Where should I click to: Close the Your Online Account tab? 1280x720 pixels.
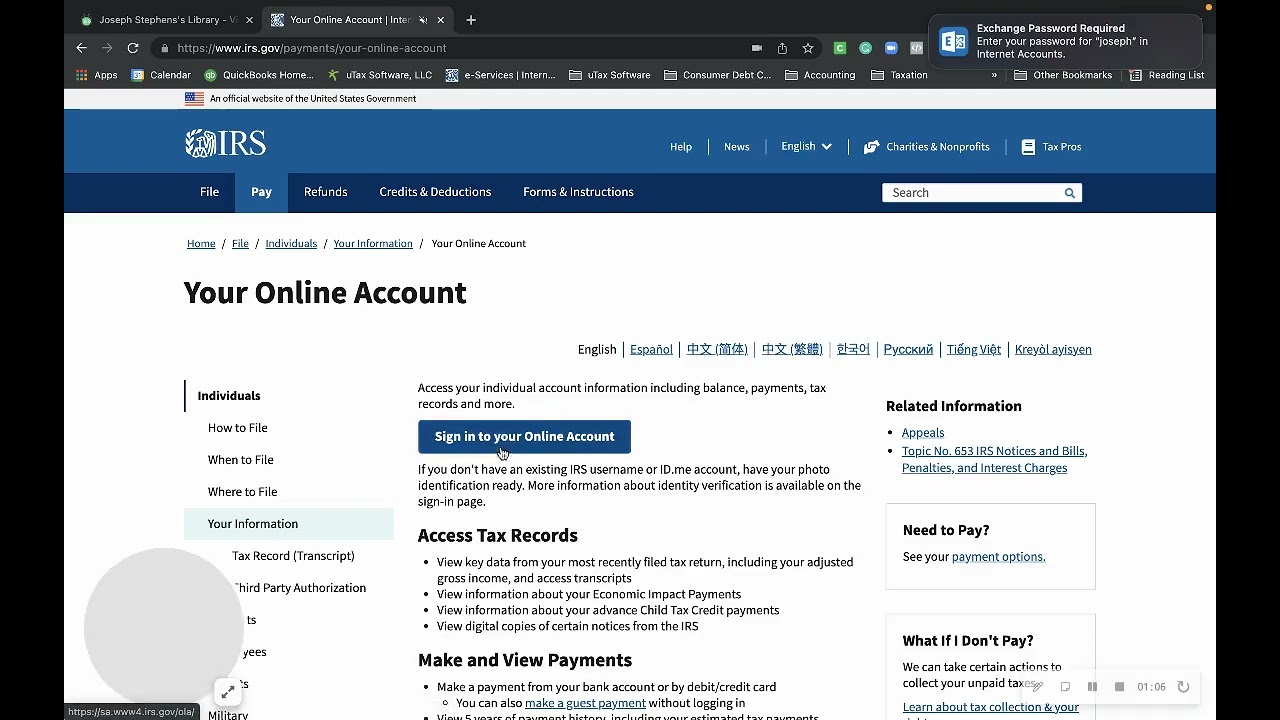[441, 20]
